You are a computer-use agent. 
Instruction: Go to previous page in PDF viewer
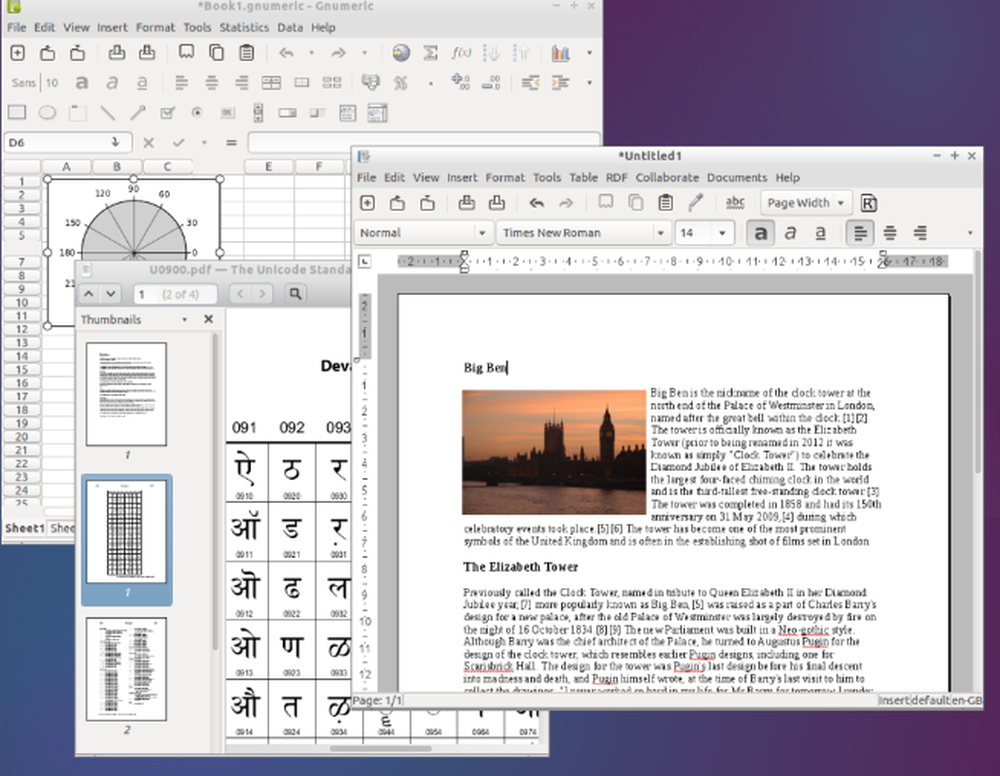[89, 294]
